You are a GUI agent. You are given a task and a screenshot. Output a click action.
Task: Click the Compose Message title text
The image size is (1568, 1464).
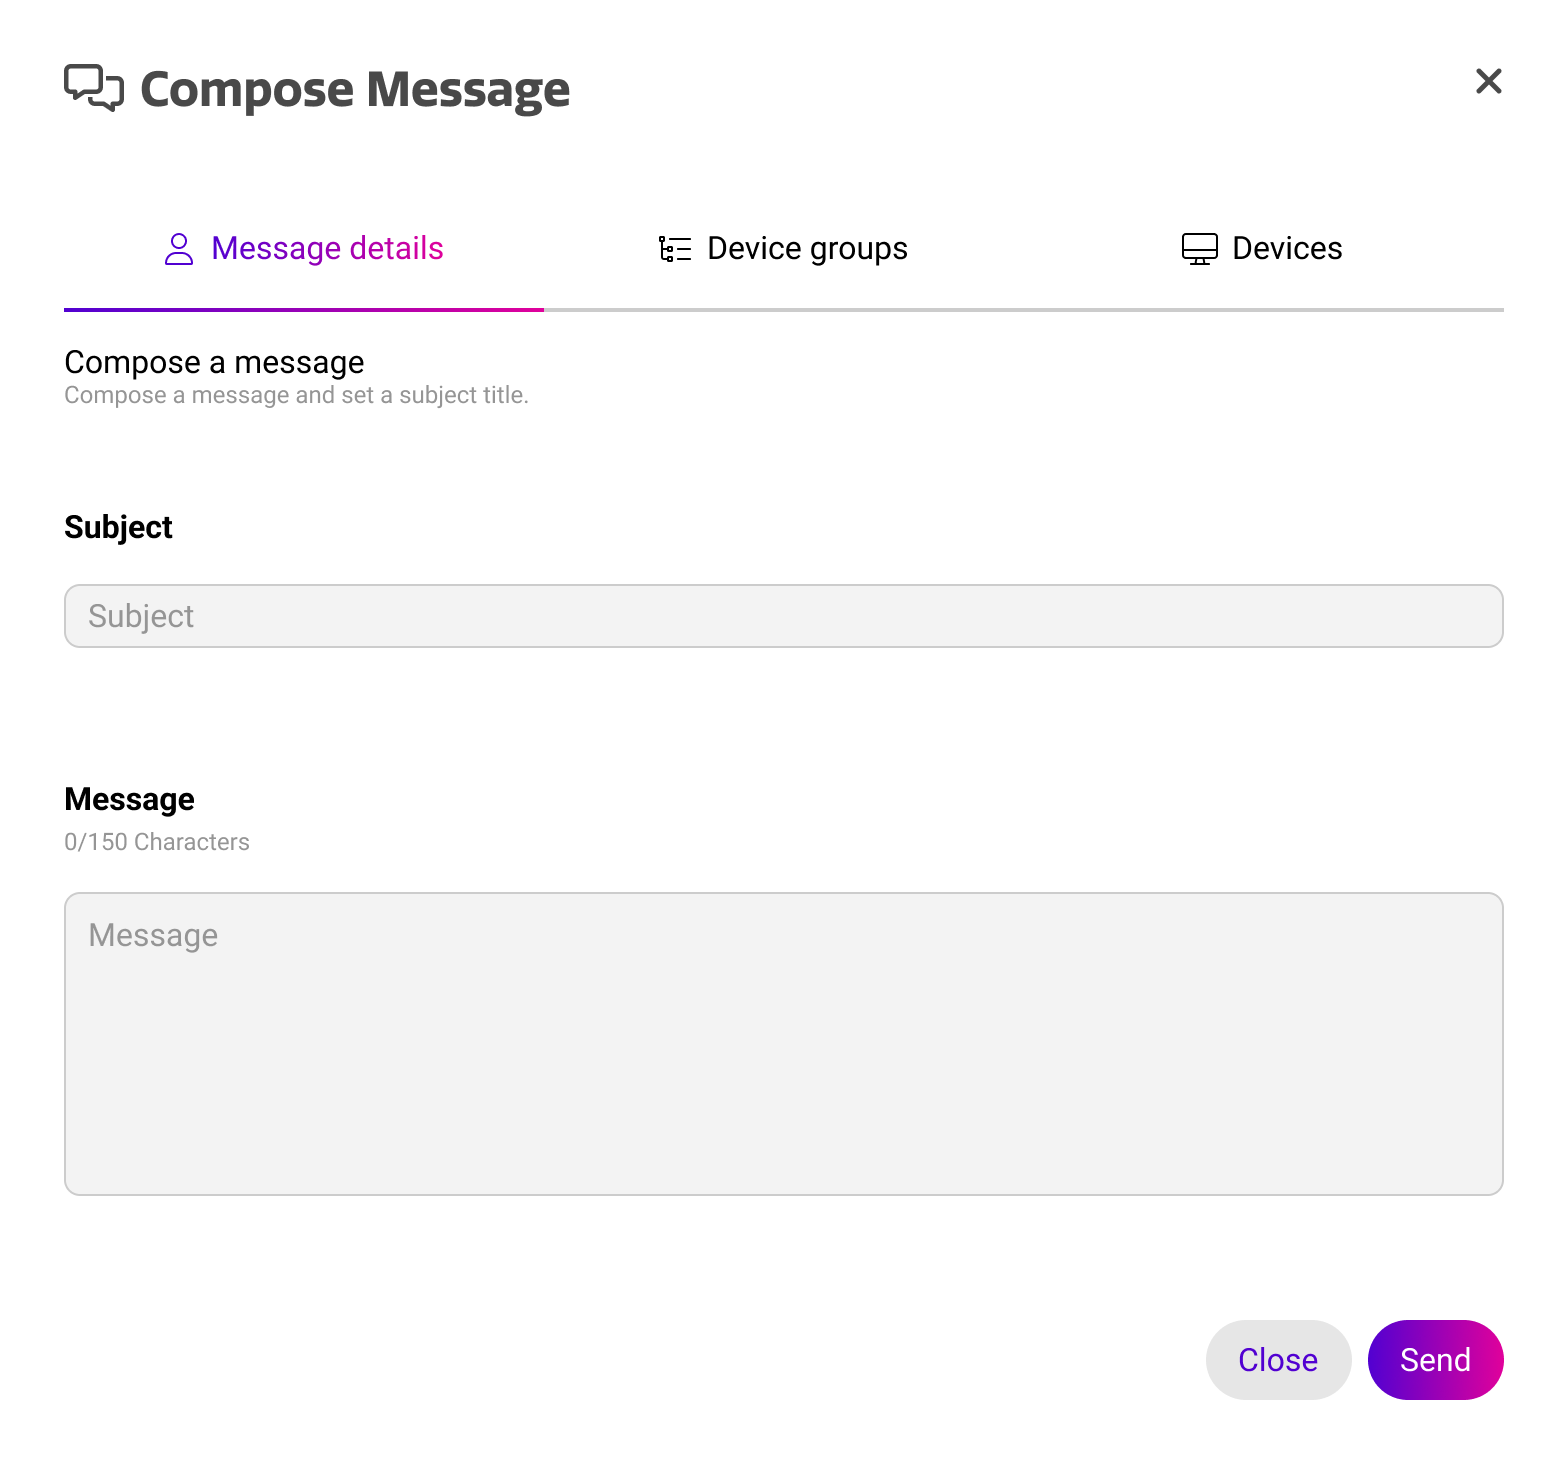click(355, 90)
